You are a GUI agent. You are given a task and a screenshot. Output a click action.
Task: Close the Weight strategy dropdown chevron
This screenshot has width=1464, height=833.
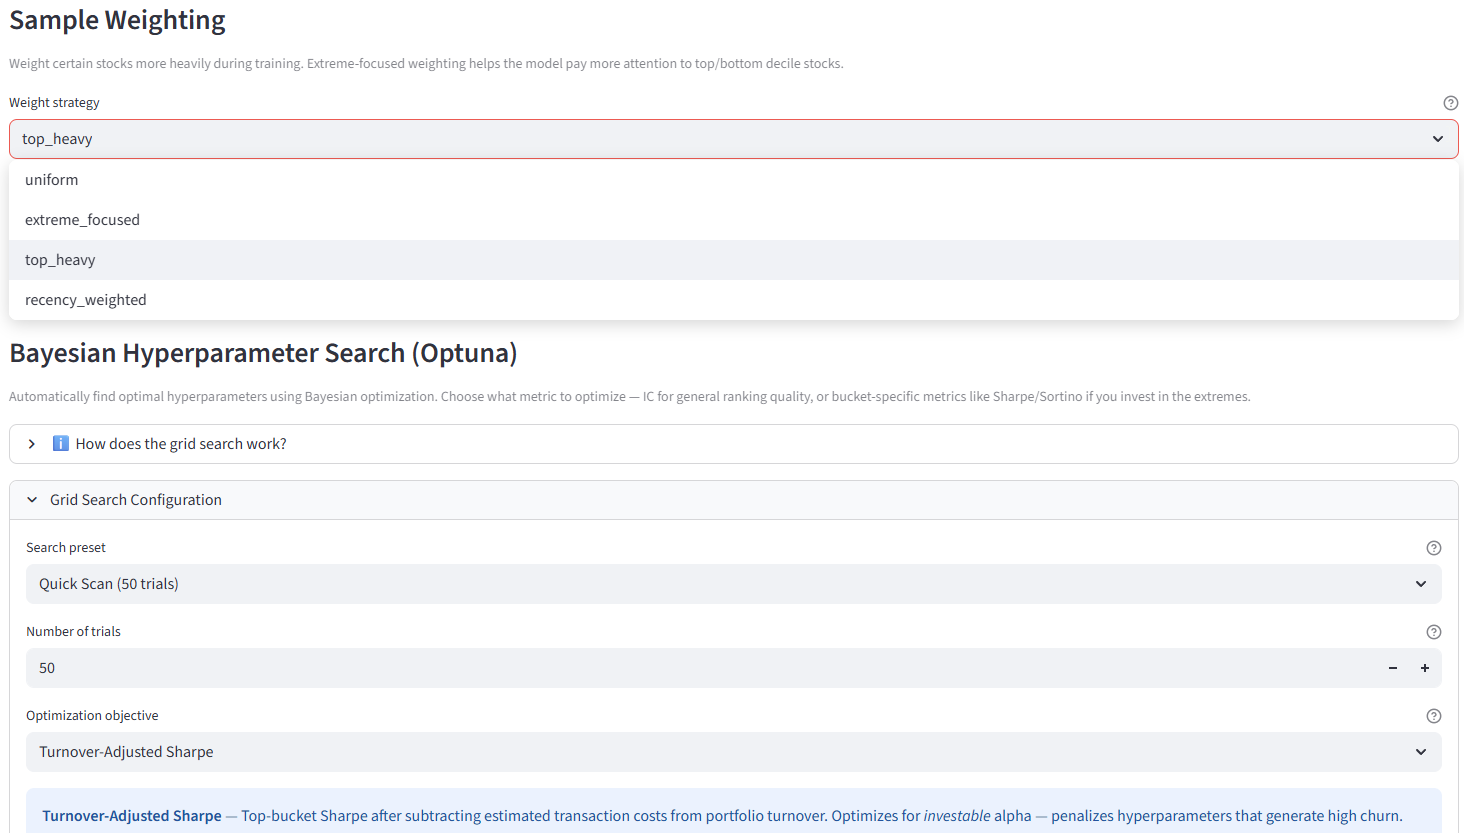click(1437, 139)
